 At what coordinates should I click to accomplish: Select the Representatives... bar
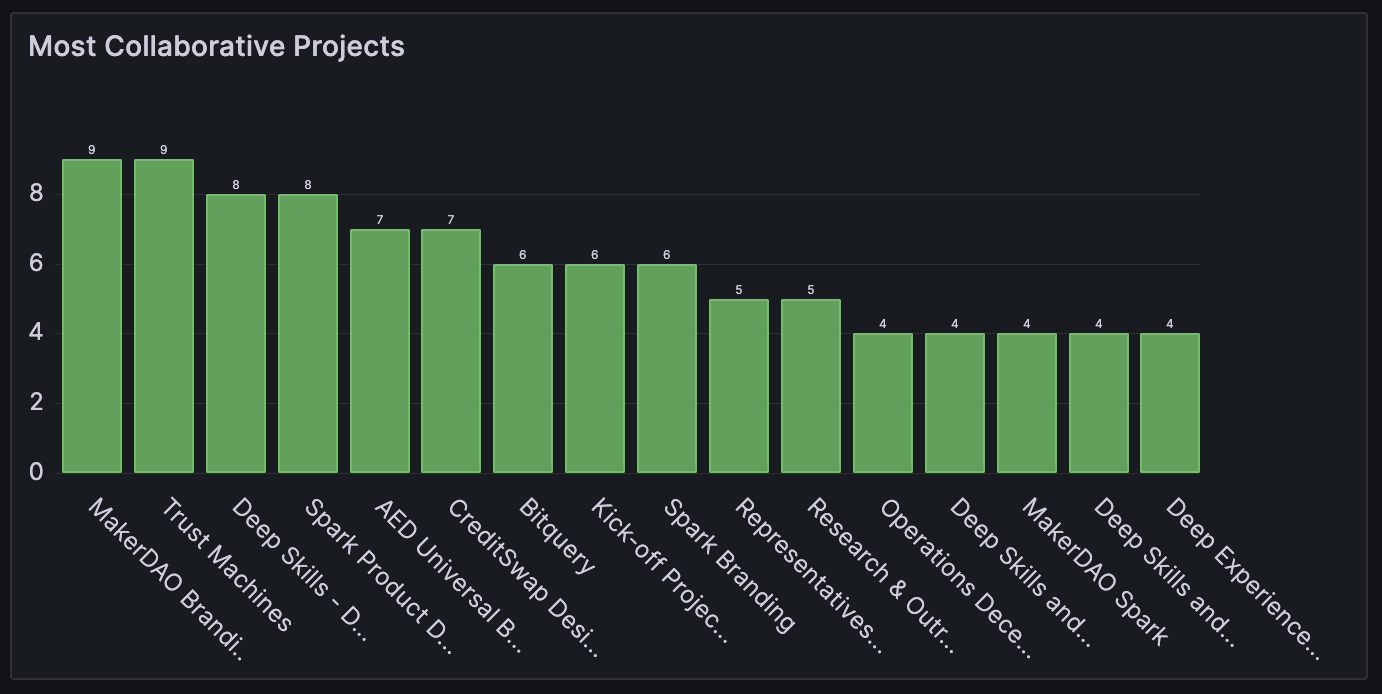click(739, 386)
